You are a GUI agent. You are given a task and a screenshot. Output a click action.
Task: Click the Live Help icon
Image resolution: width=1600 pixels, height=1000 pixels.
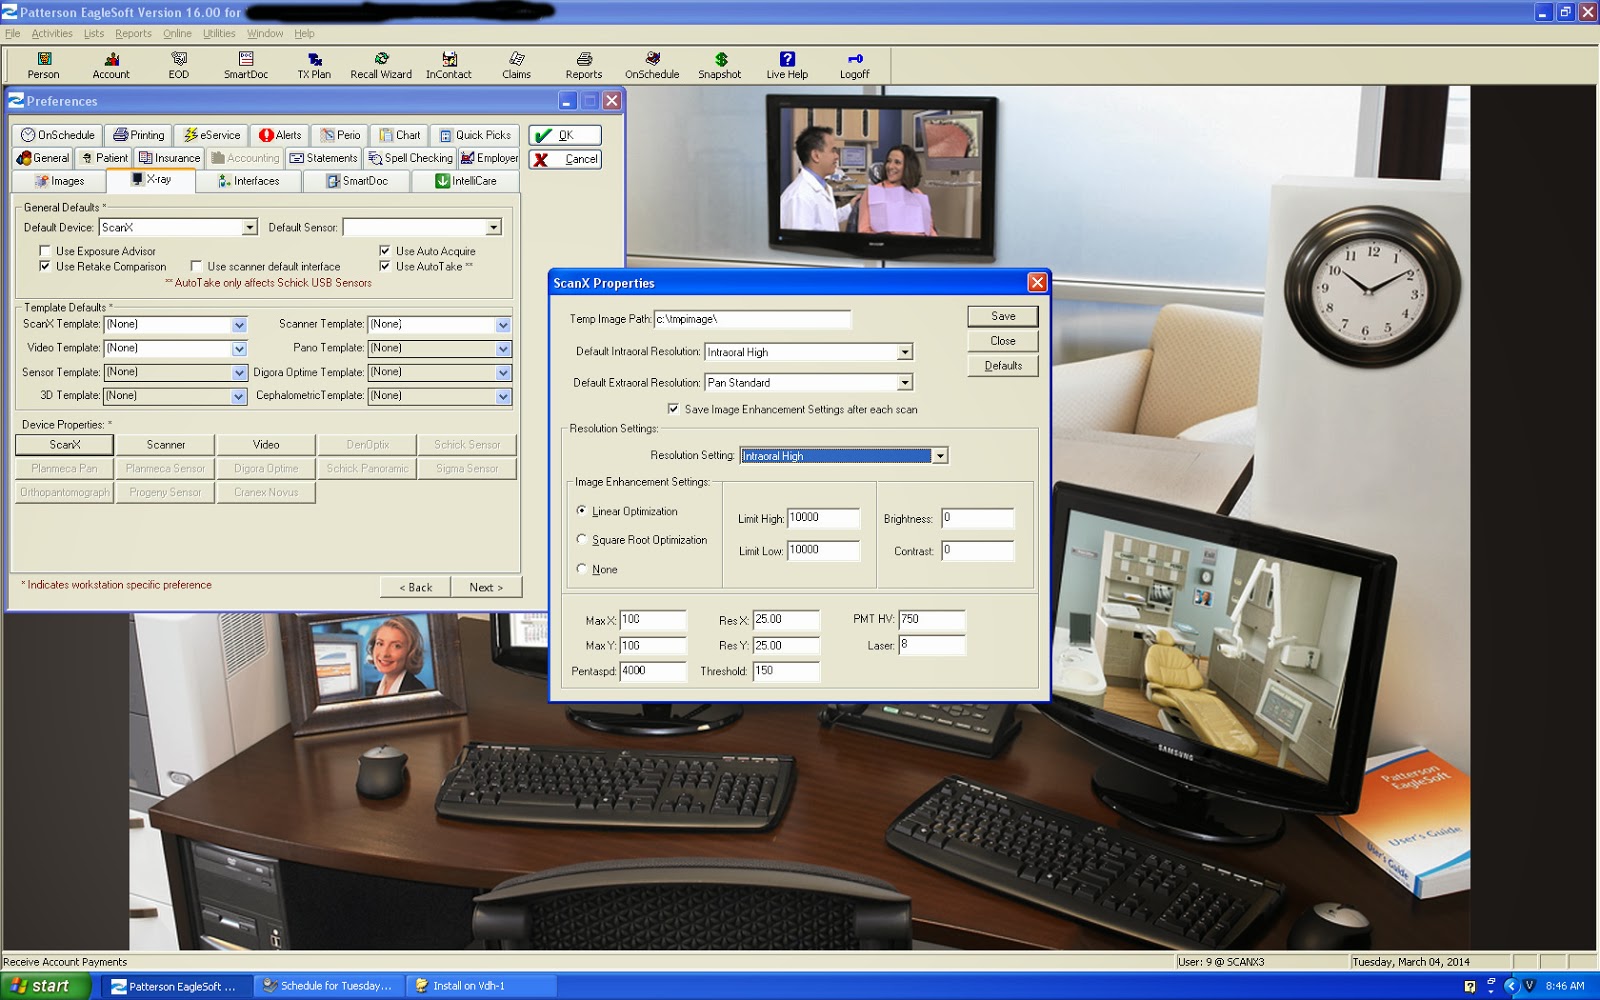coord(788,65)
